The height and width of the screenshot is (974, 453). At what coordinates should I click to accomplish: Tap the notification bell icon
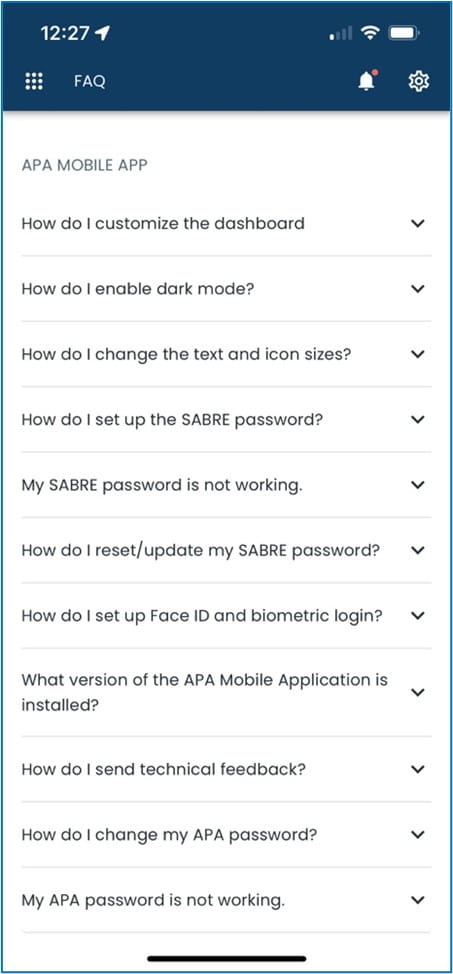[367, 81]
